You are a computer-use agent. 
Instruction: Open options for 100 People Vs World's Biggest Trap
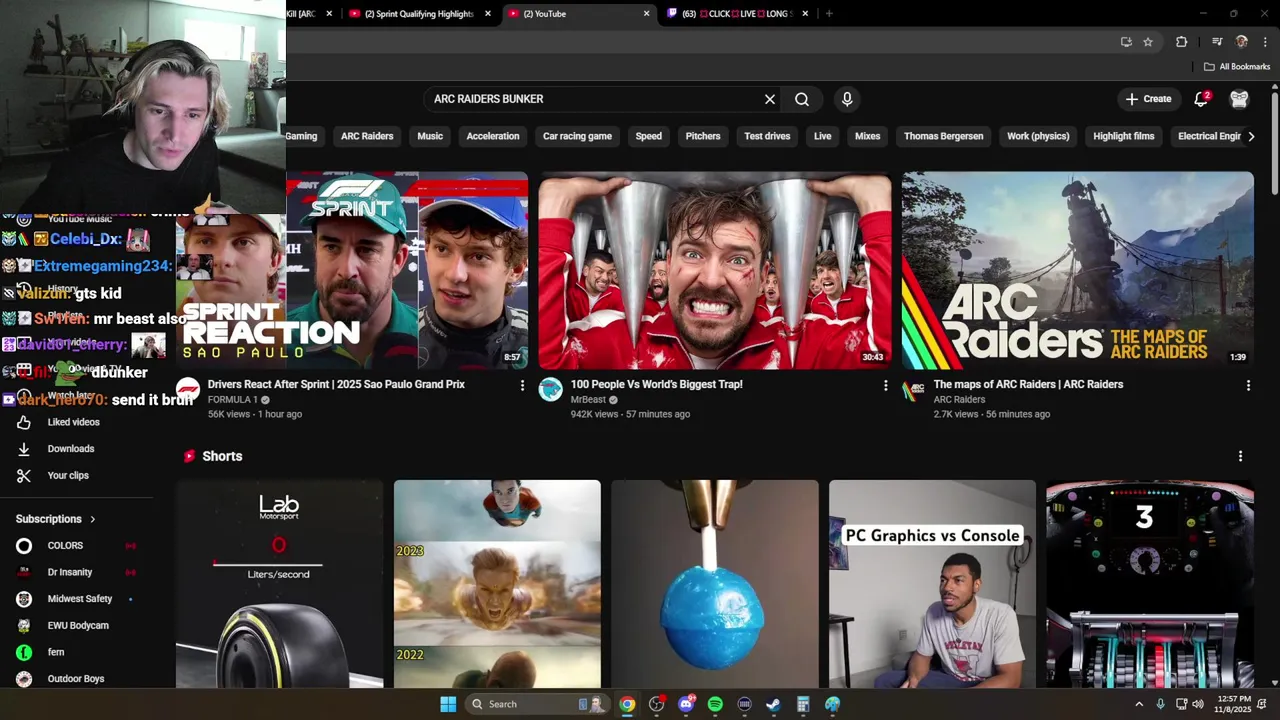coord(885,385)
